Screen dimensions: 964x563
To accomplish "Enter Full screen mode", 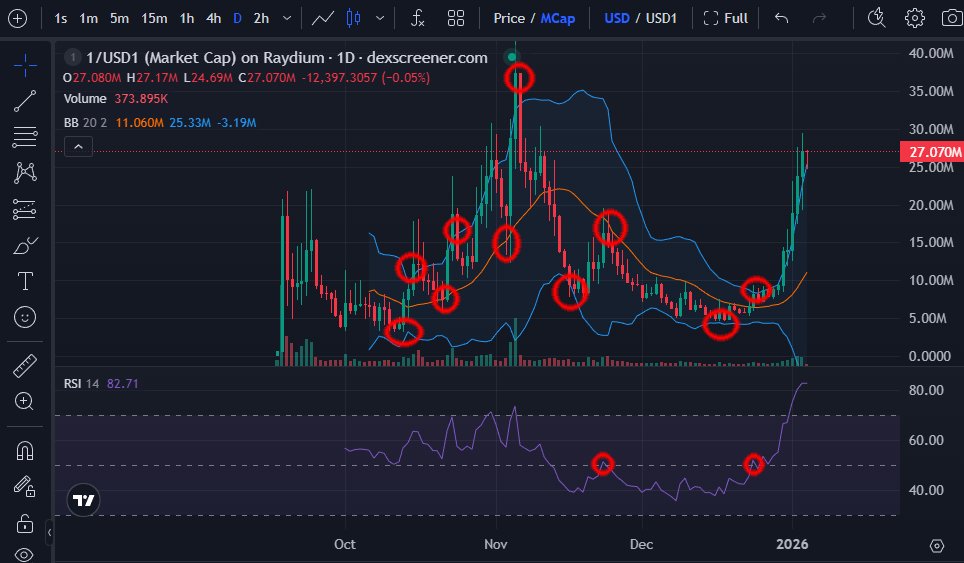I will pyautogui.click(x=725, y=18).
